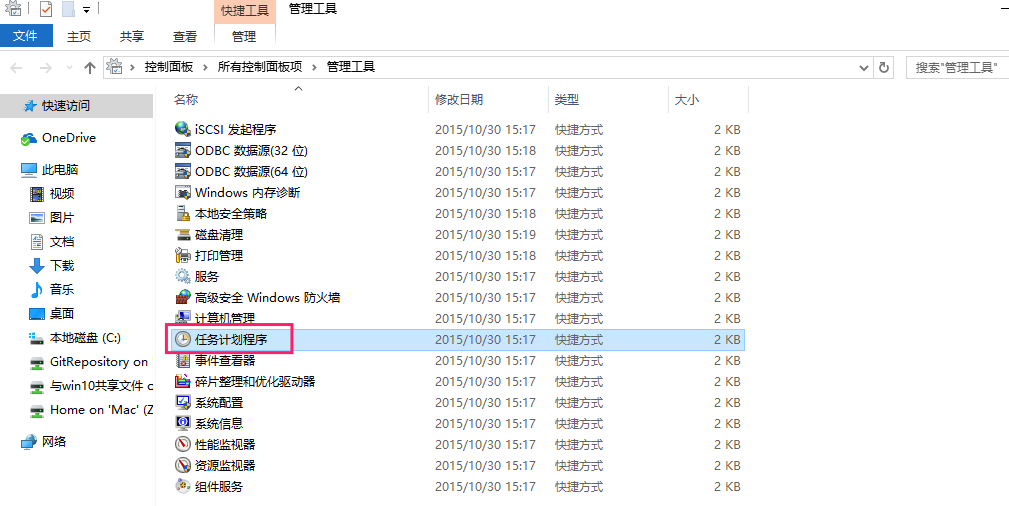Open 下载 folder in navigation pane
1009x506 pixels.
(x=62, y=265)
